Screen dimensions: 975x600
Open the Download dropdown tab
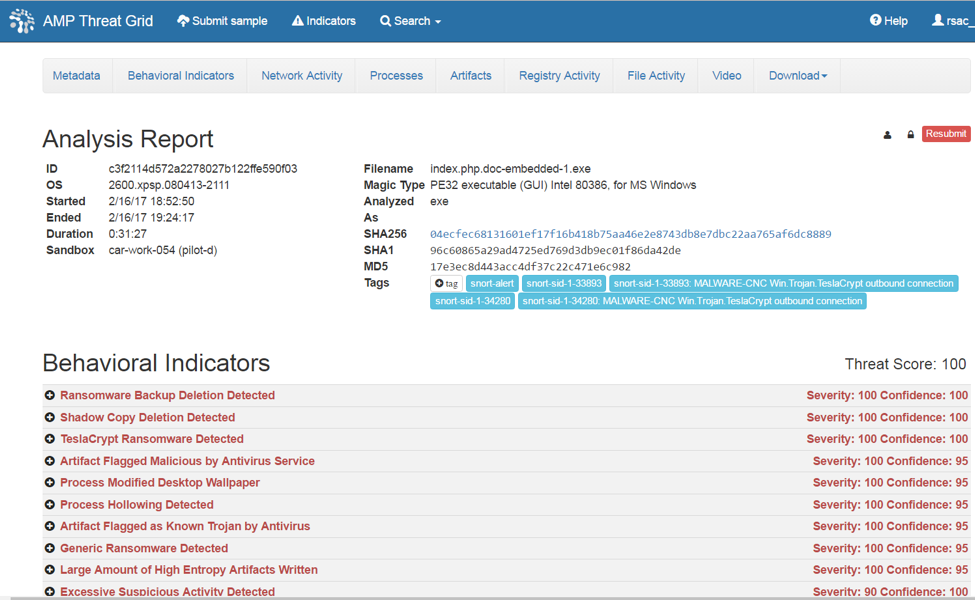[797, 76]
